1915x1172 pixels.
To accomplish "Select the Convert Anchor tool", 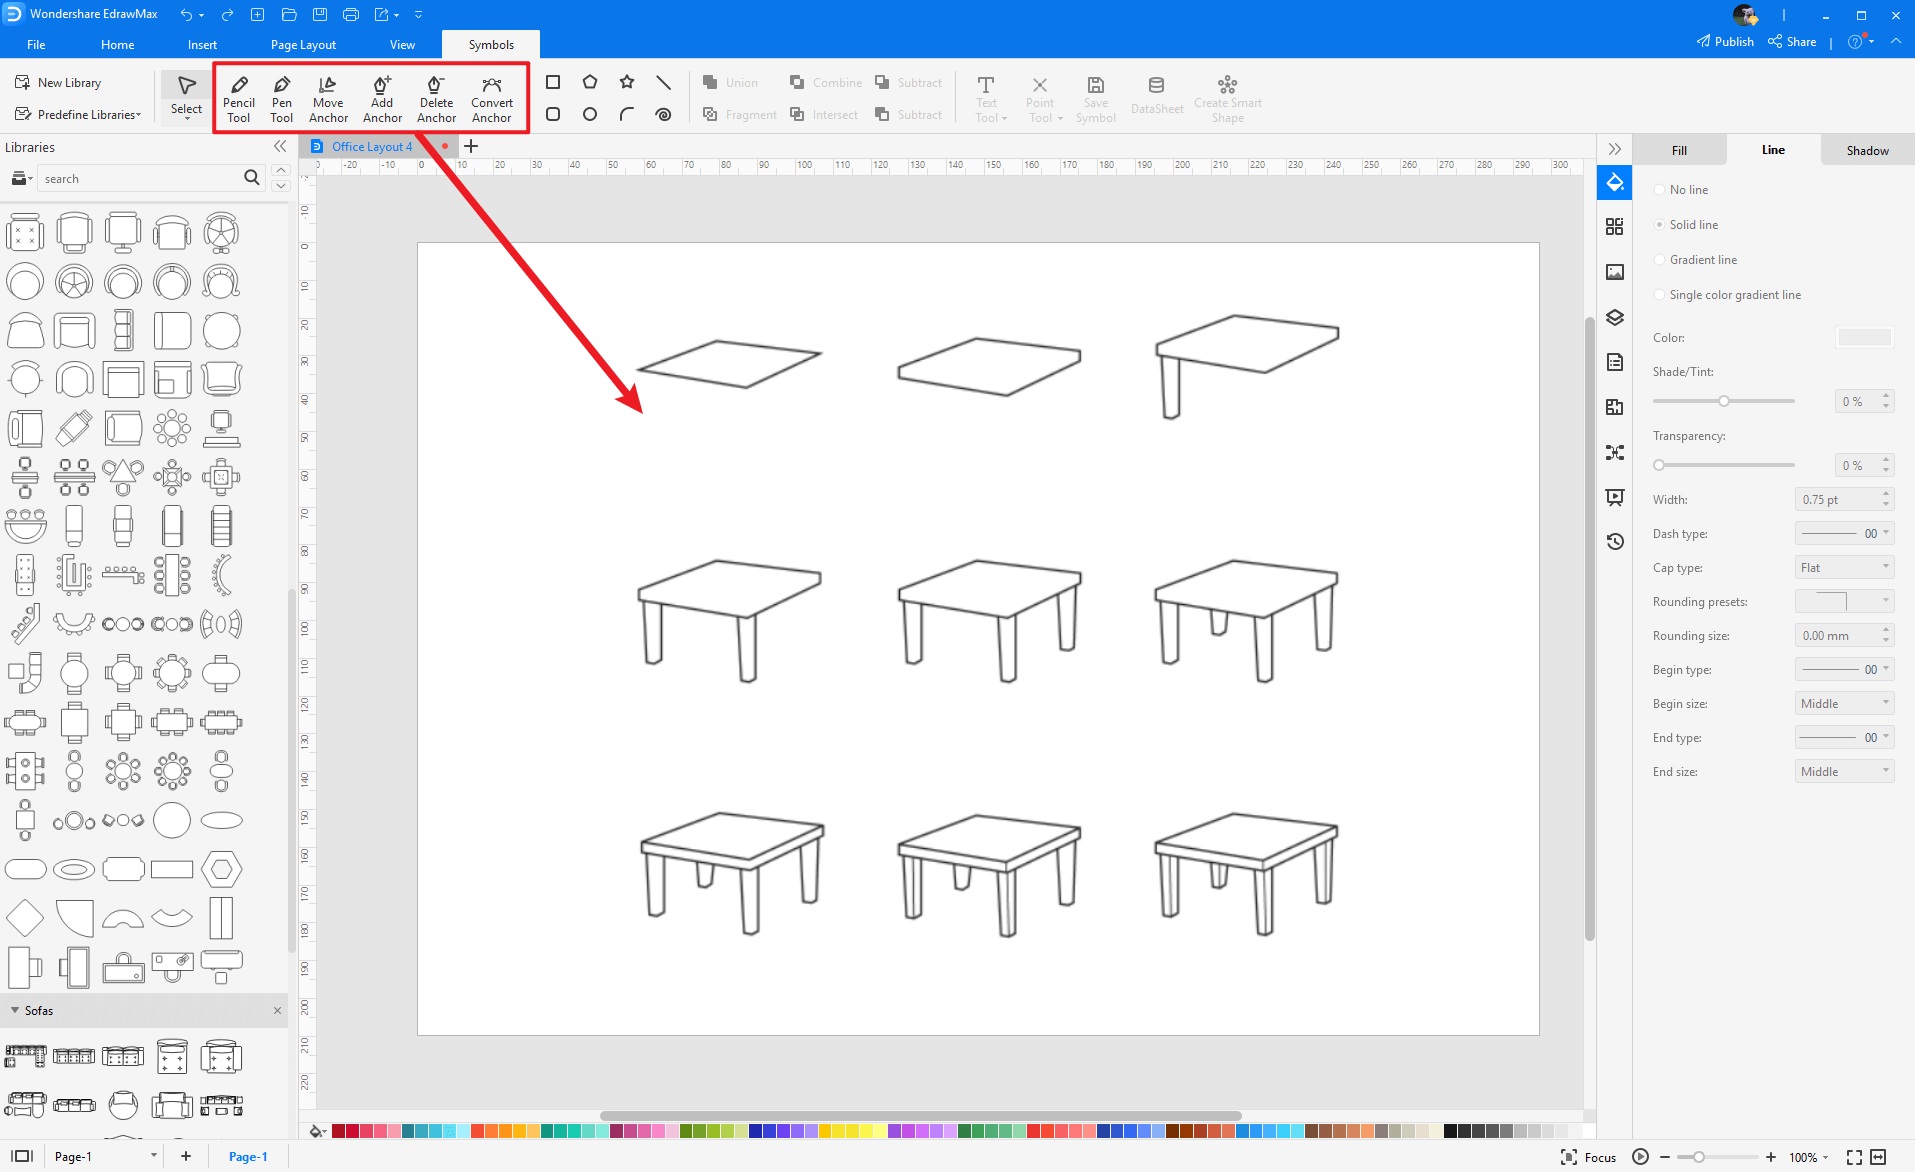I will point(491,97).
